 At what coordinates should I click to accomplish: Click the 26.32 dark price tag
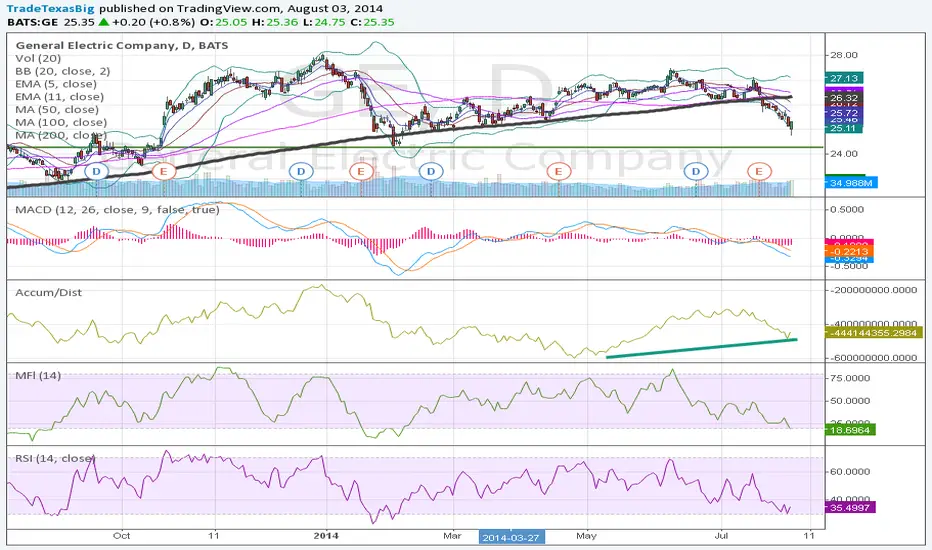844,98
